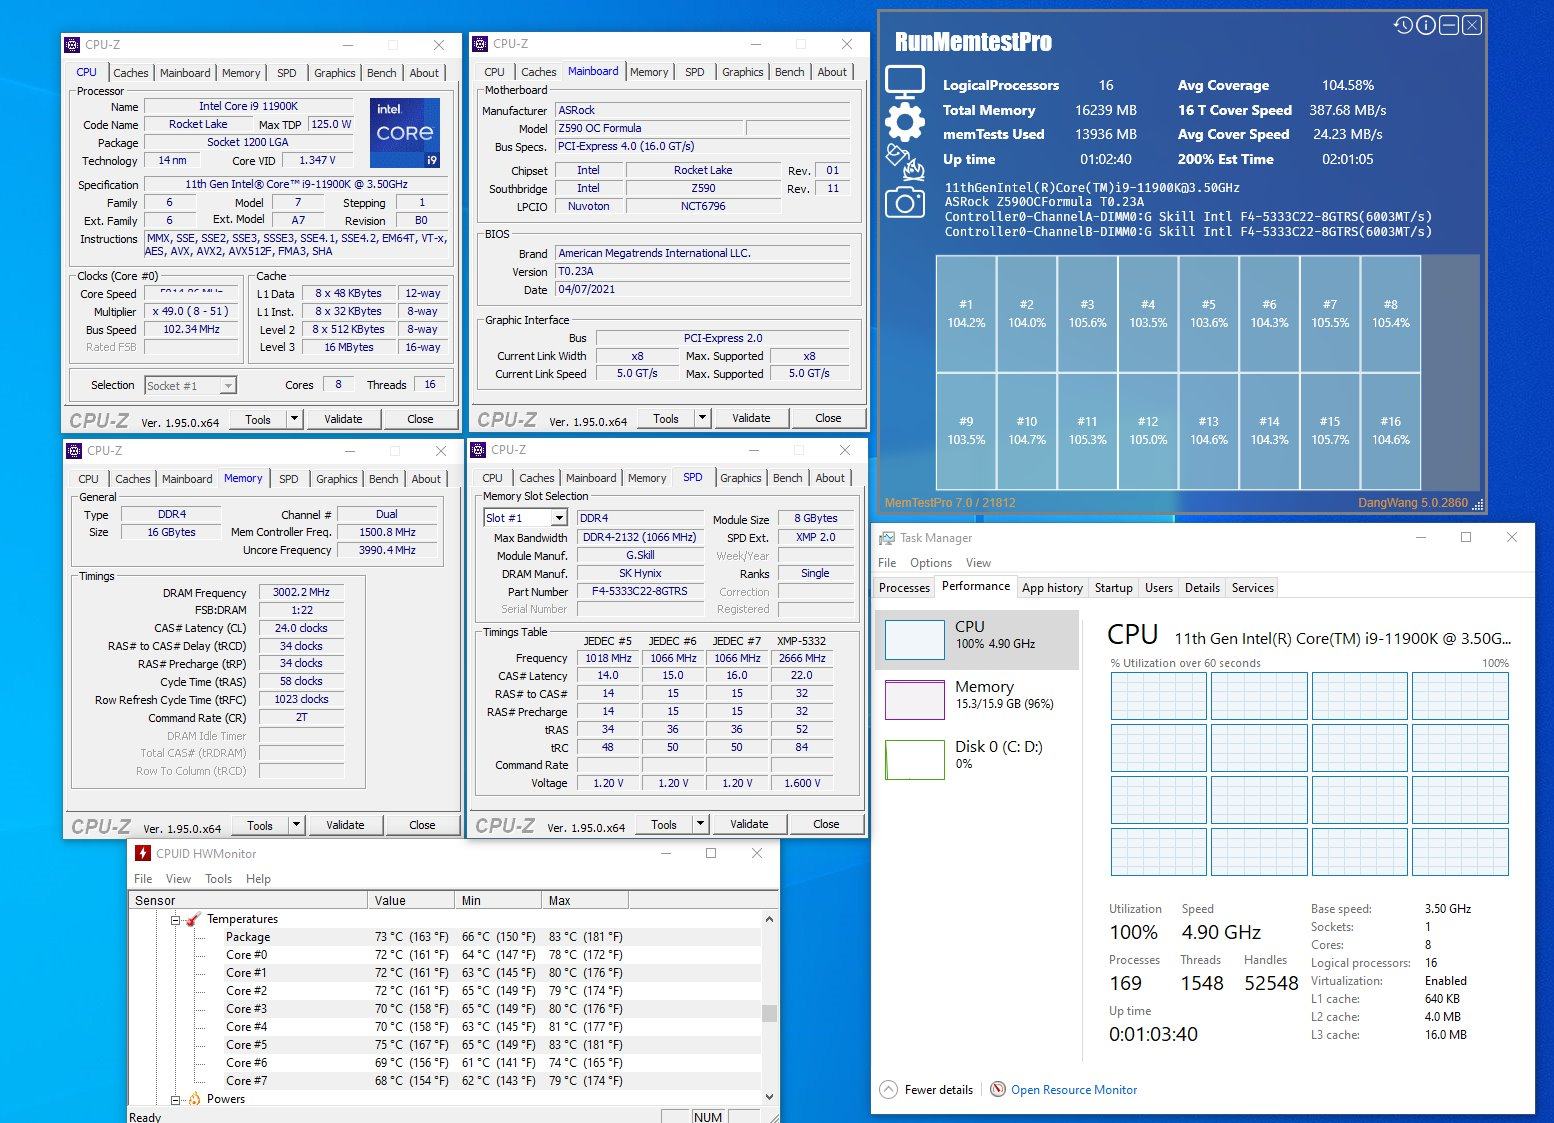1554x1123 pixels.
Task: Open Tools dropdown arrow in CPU-Z Memory window
Action: (x=296, y=825)
